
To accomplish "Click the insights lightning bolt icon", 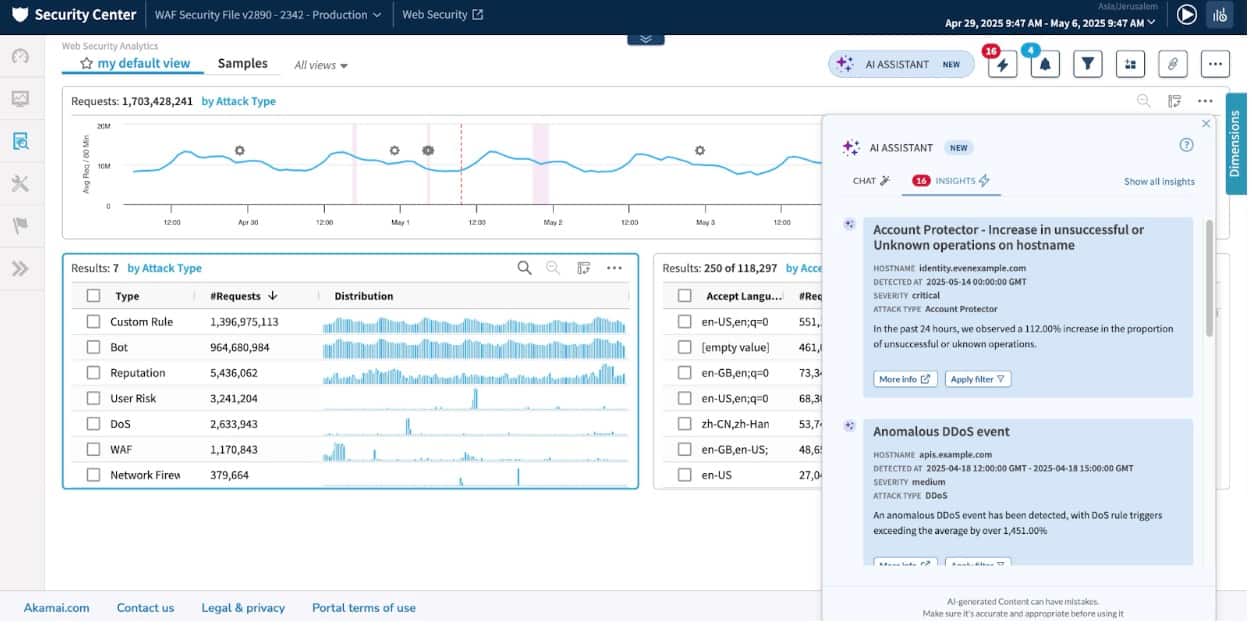I will click(1002, 64).
